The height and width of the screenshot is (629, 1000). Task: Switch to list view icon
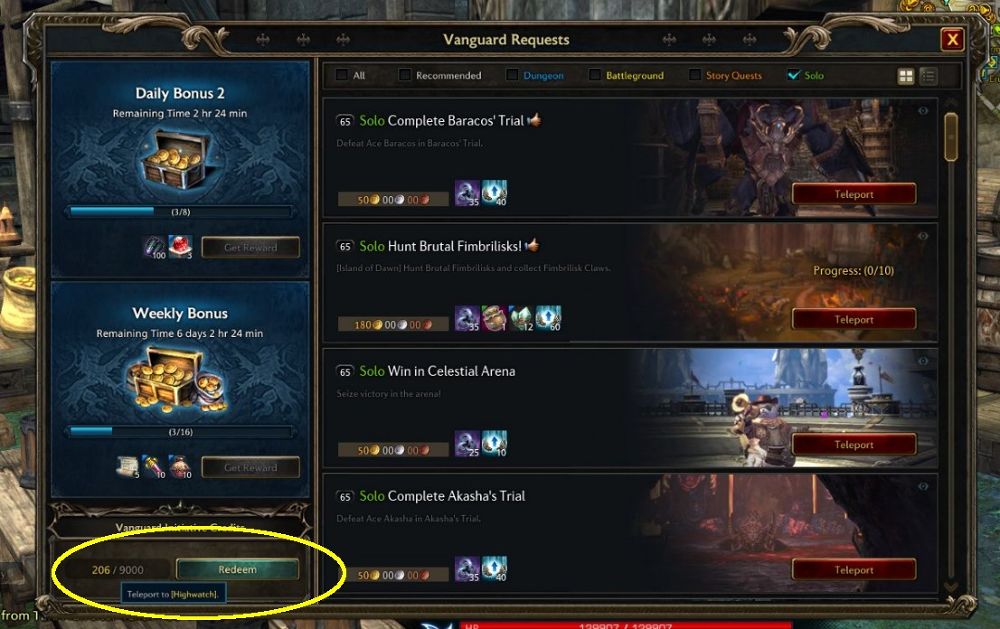click(x=928, y=77)
